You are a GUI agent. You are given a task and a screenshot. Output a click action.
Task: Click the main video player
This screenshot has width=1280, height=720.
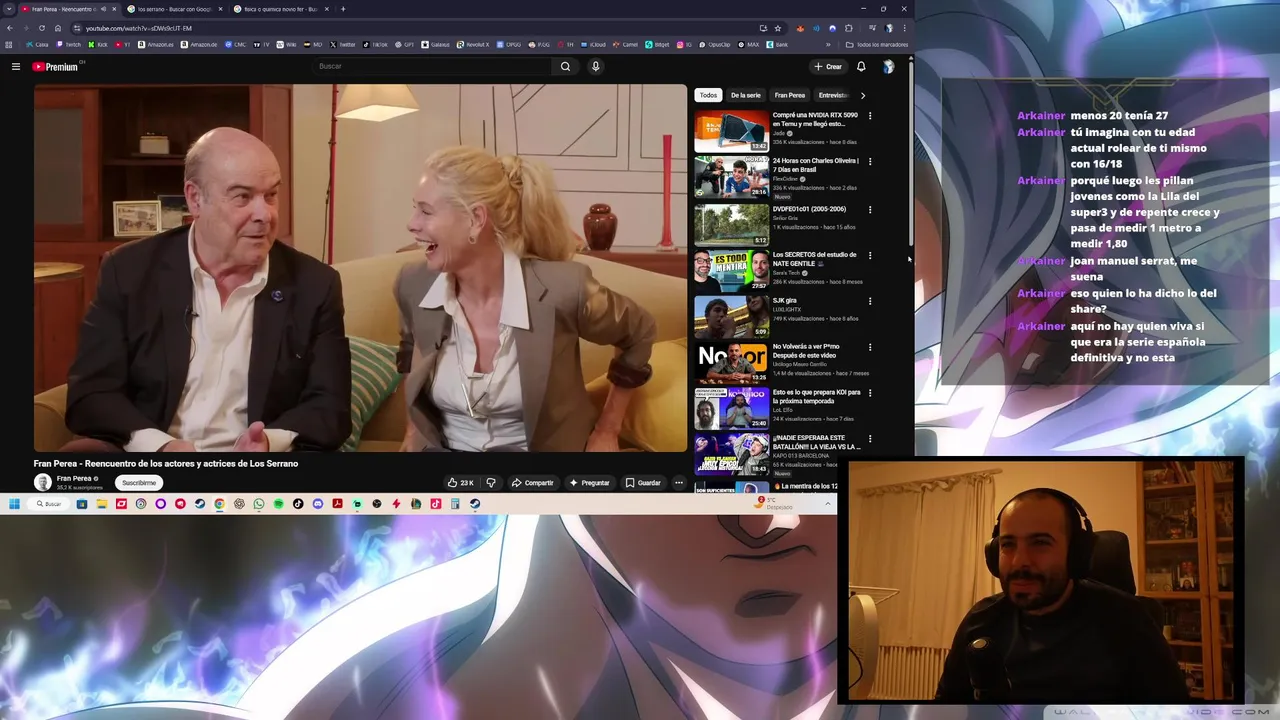[x=360, y=268]
